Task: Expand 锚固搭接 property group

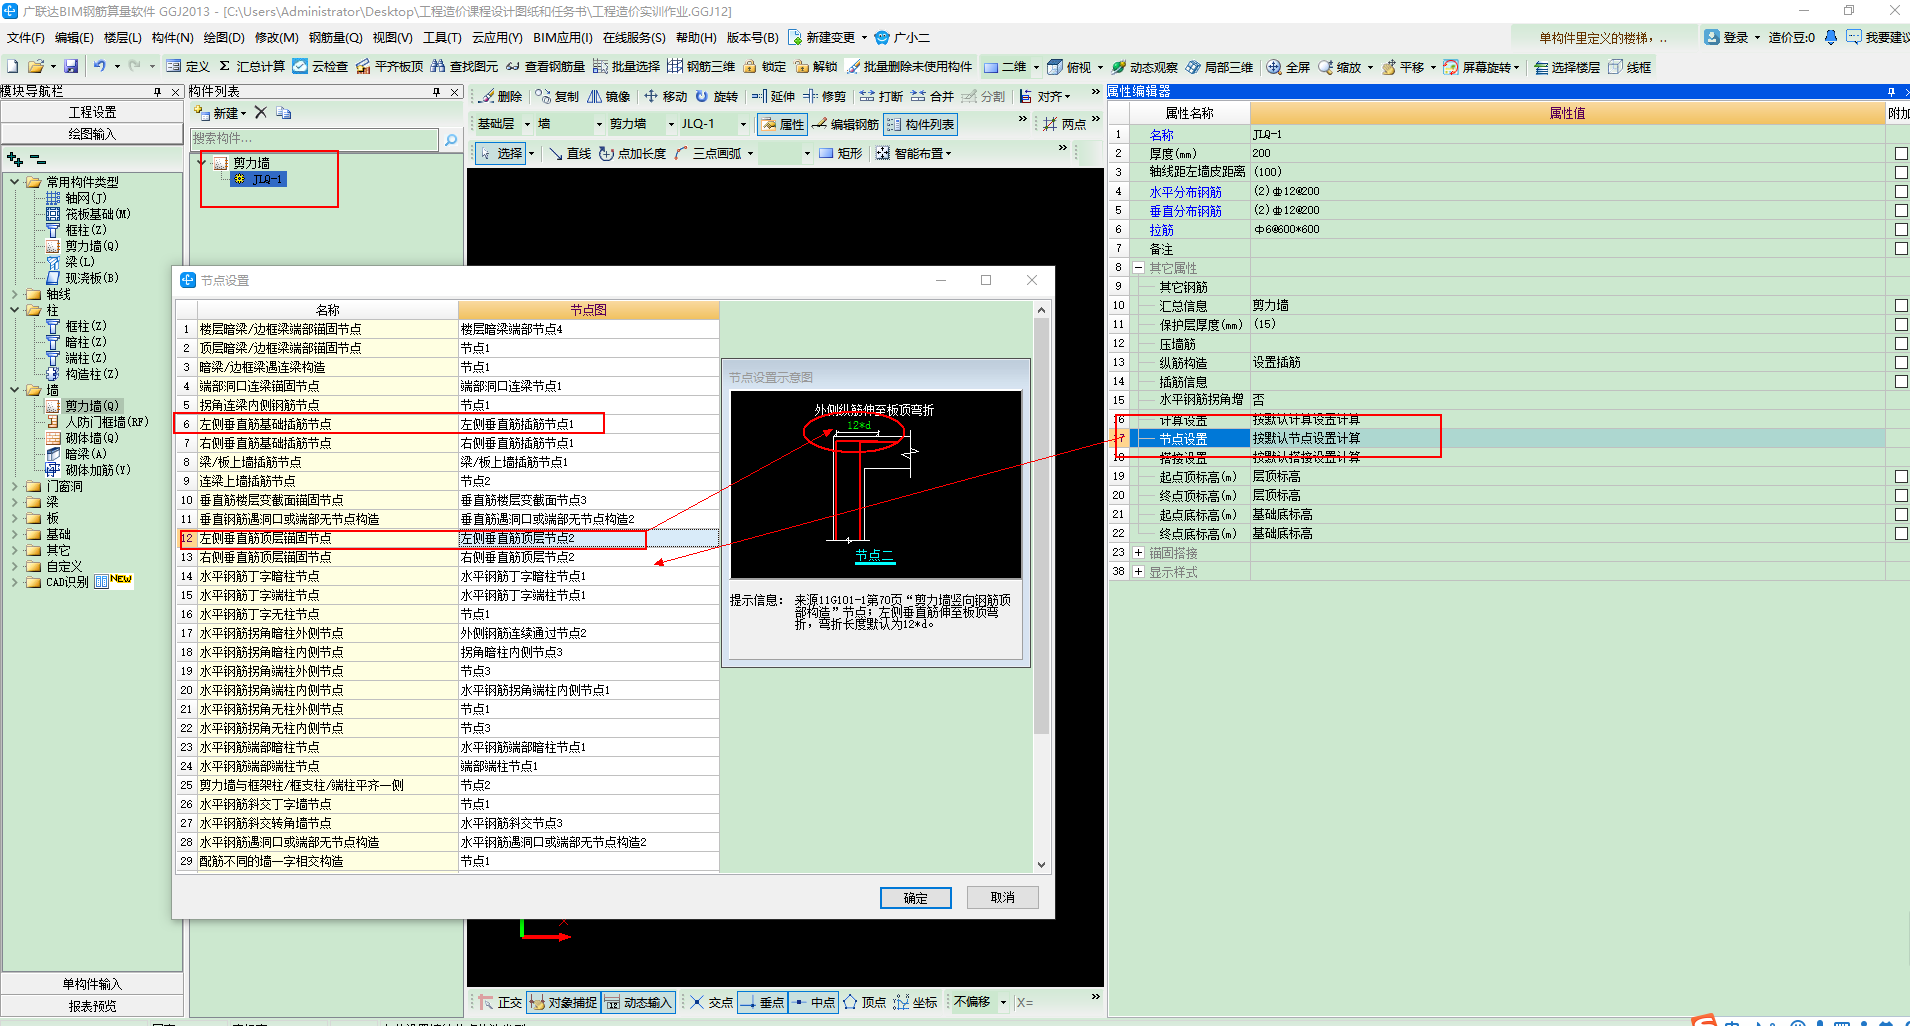Action: (x=1138, y=552)
